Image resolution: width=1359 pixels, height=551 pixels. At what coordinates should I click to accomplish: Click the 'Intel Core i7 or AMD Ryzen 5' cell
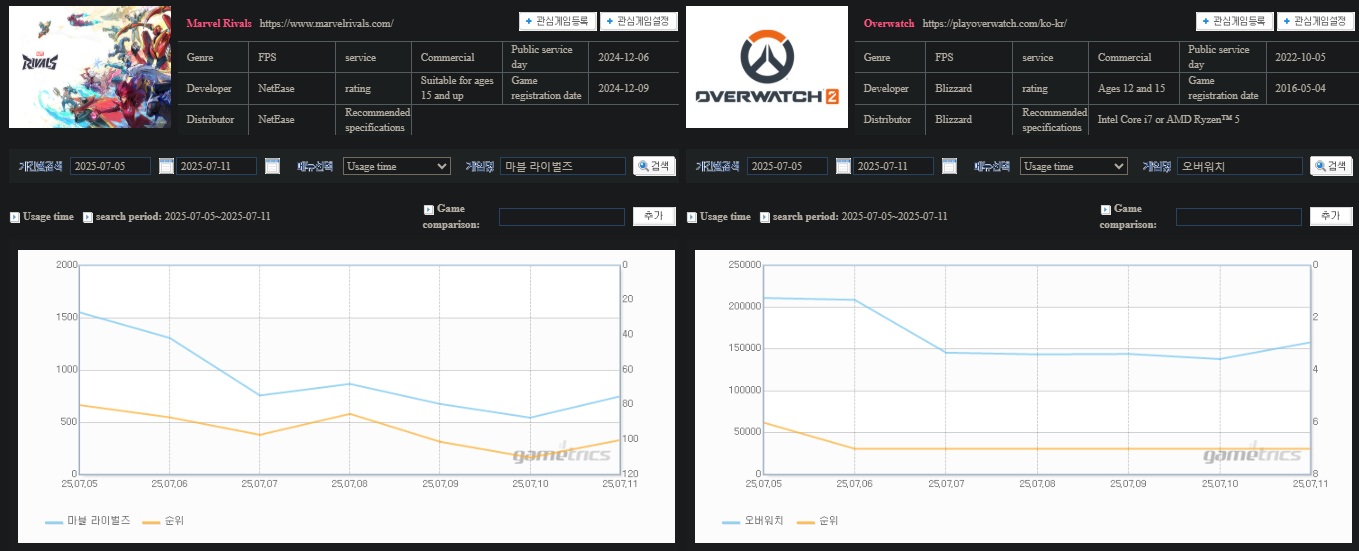(x=1169, y=119)
